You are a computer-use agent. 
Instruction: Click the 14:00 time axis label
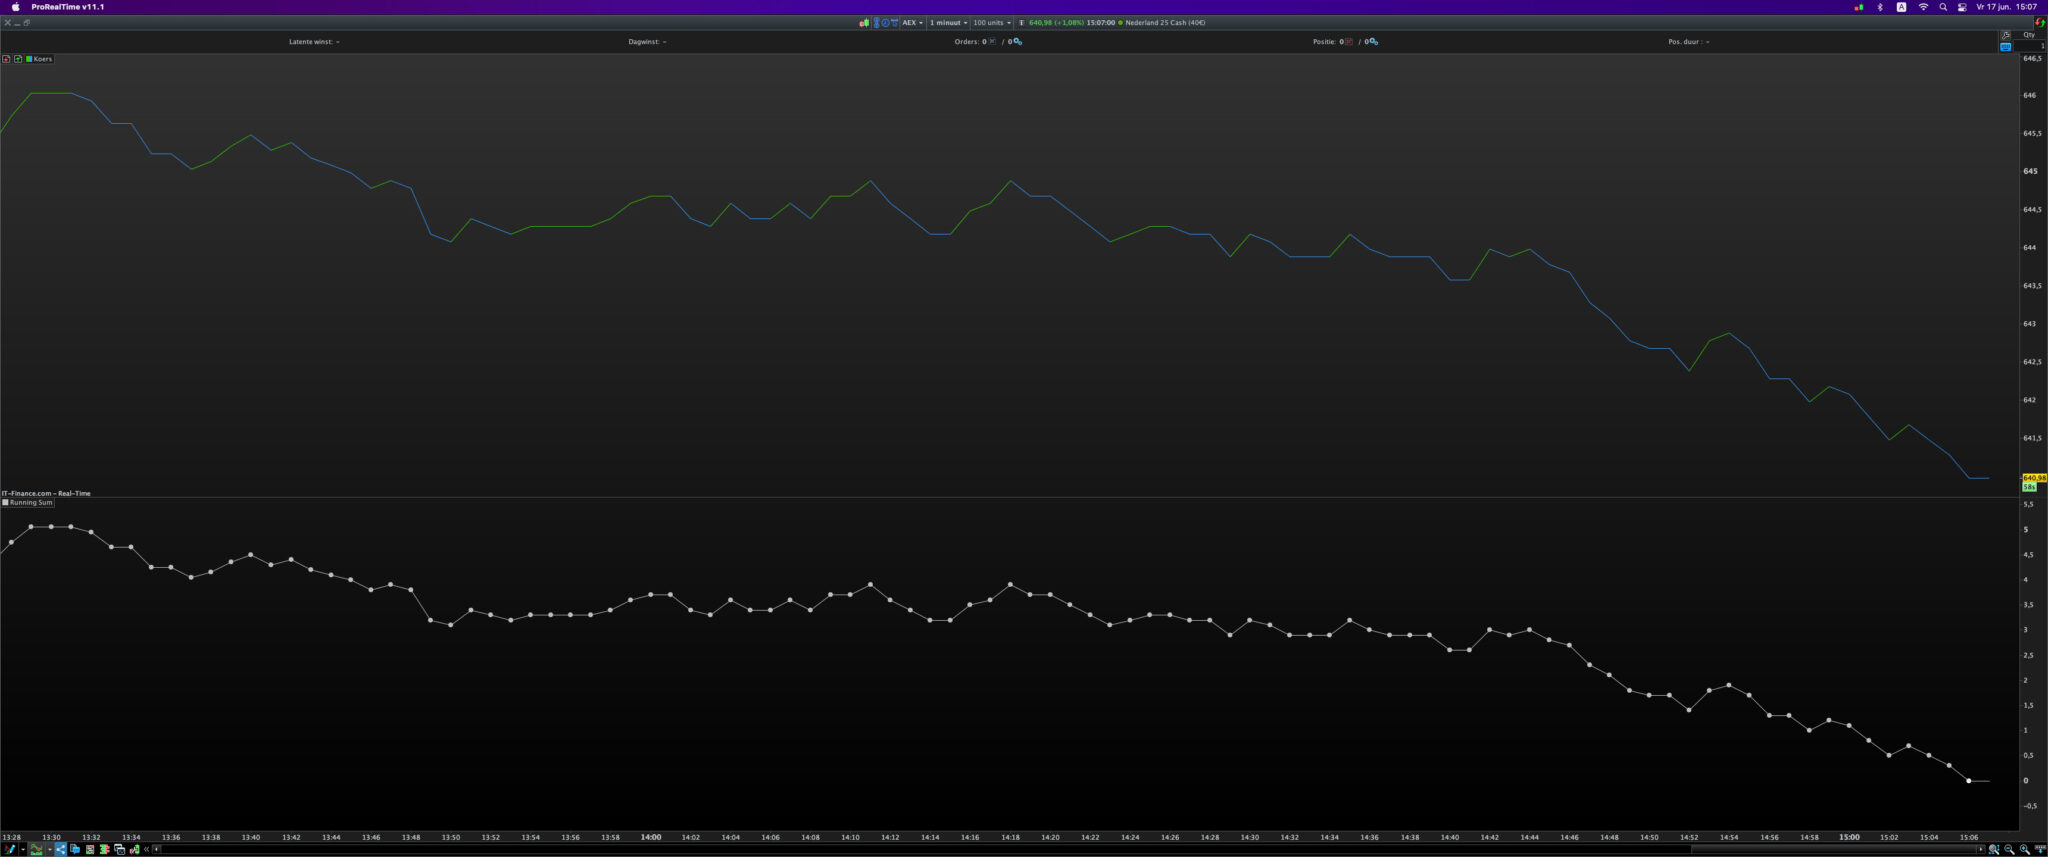651,838
